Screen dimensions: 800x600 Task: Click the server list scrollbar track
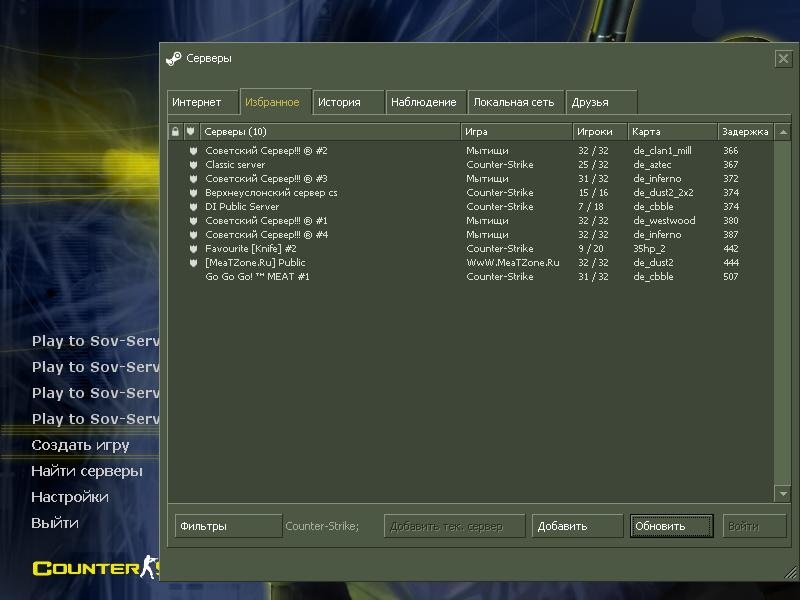[783, 313]
